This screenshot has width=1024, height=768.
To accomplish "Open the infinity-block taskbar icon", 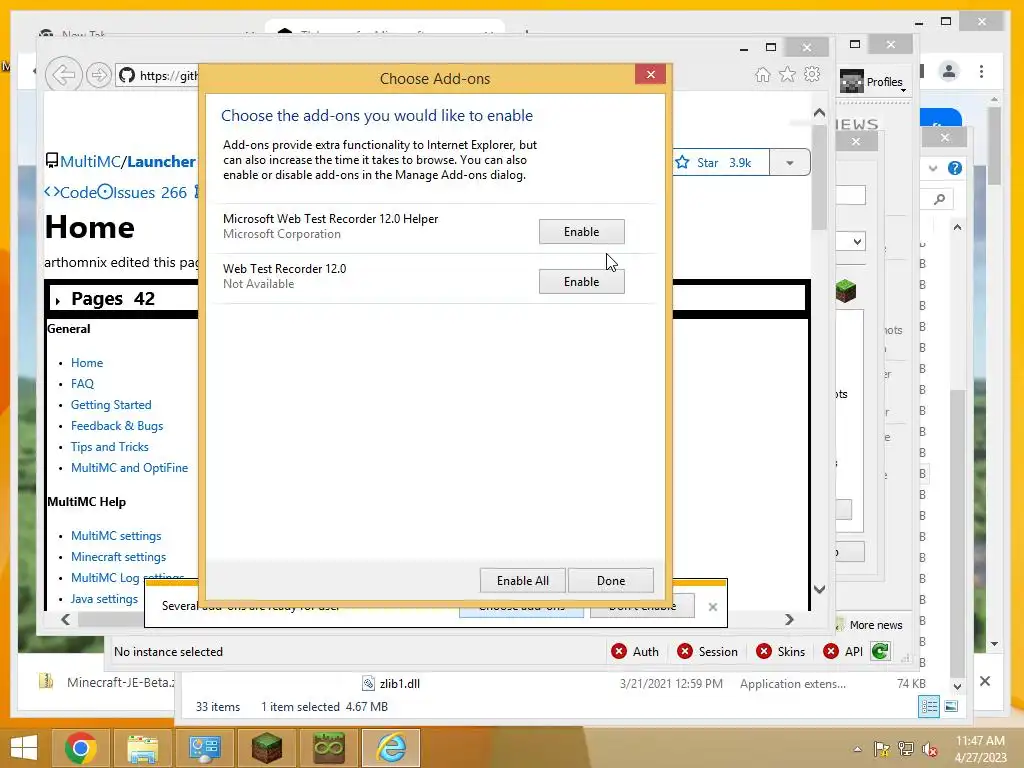I will [x=328, y=748].
